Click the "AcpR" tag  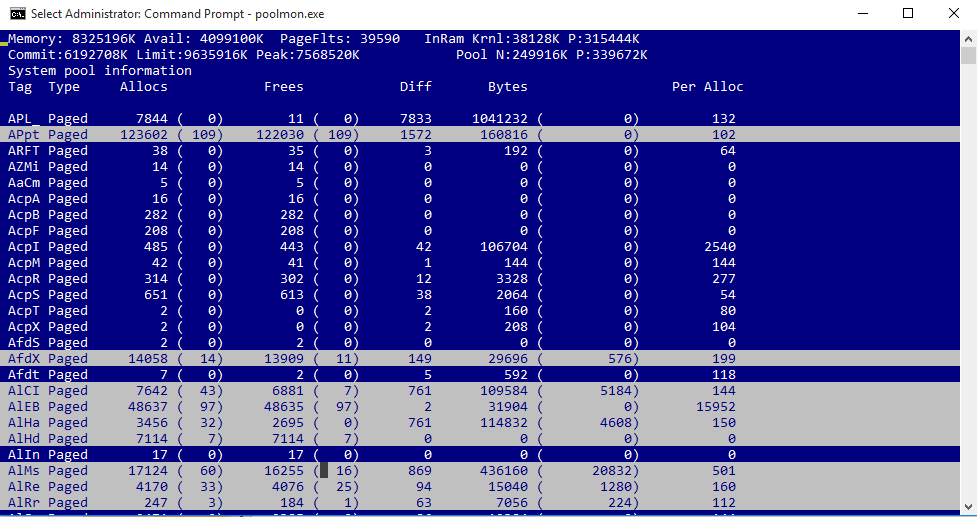[x=24, y=278]
